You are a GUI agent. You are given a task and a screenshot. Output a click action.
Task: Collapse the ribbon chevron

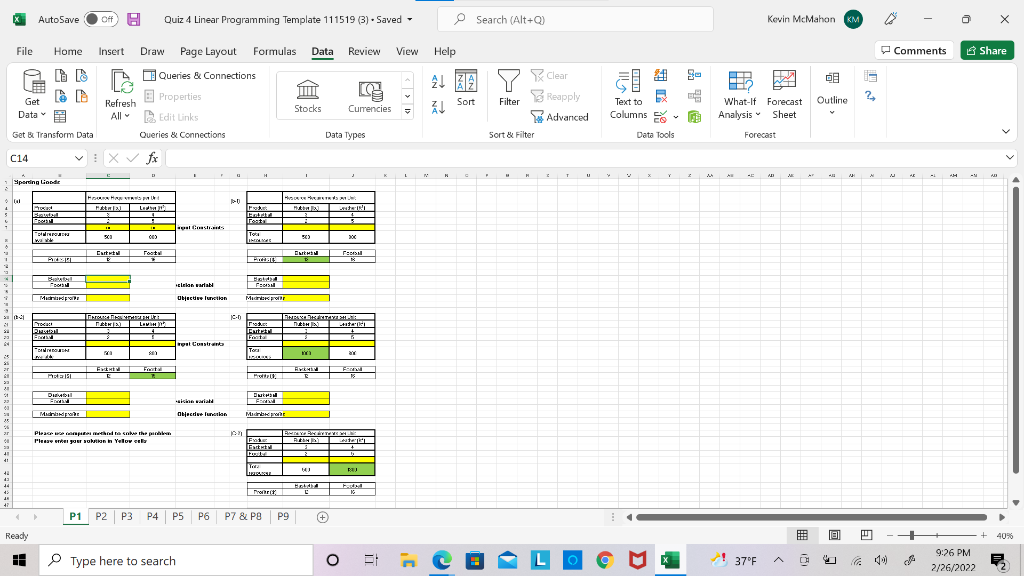coord(1006,131)
